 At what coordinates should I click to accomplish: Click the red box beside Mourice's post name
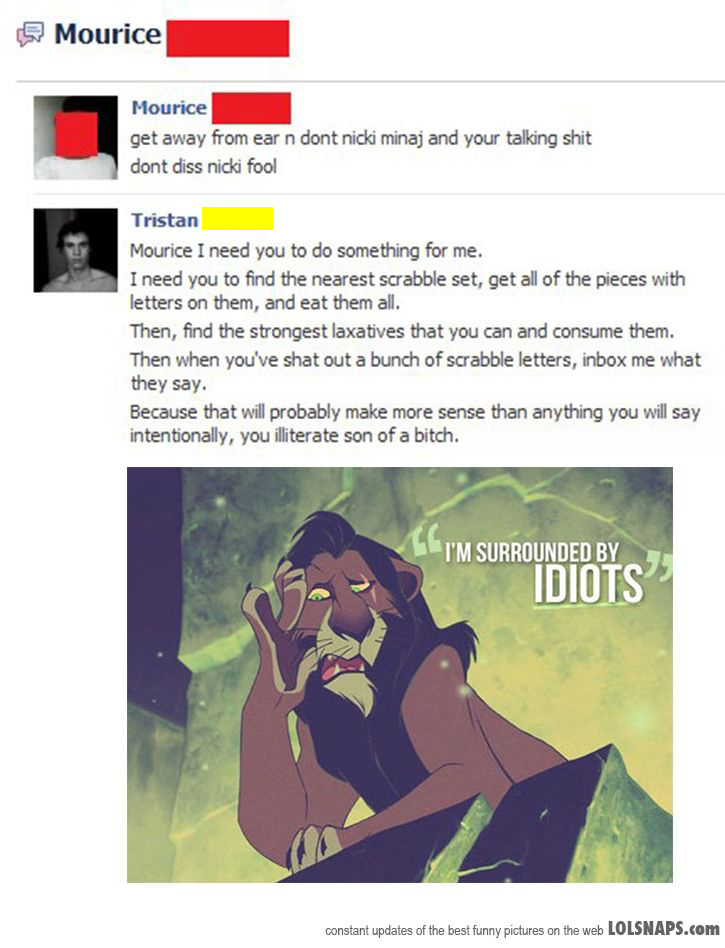pos(251,108)
